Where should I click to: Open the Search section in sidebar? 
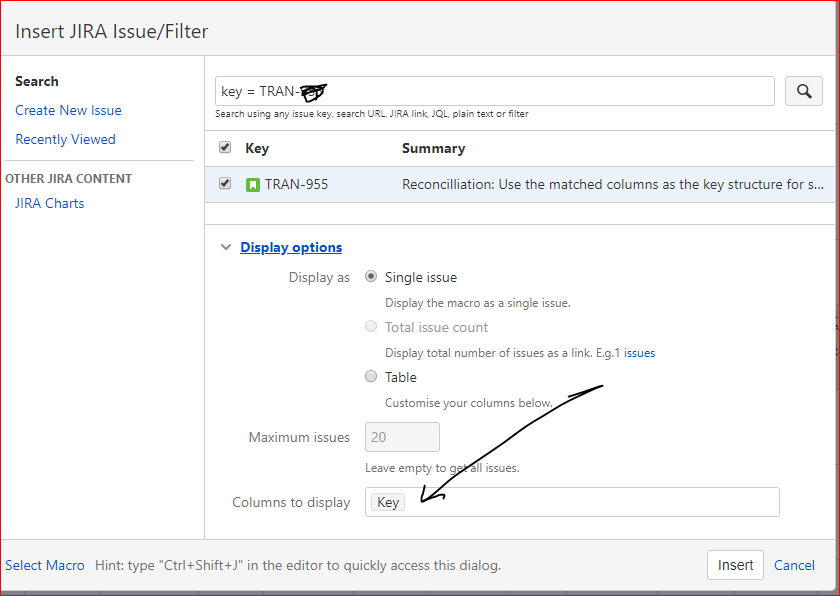(x=37, y=81)
